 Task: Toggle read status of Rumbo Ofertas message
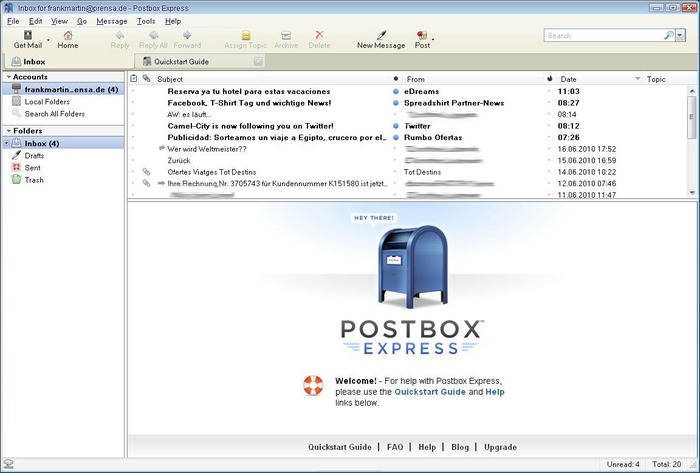point(396,137)
